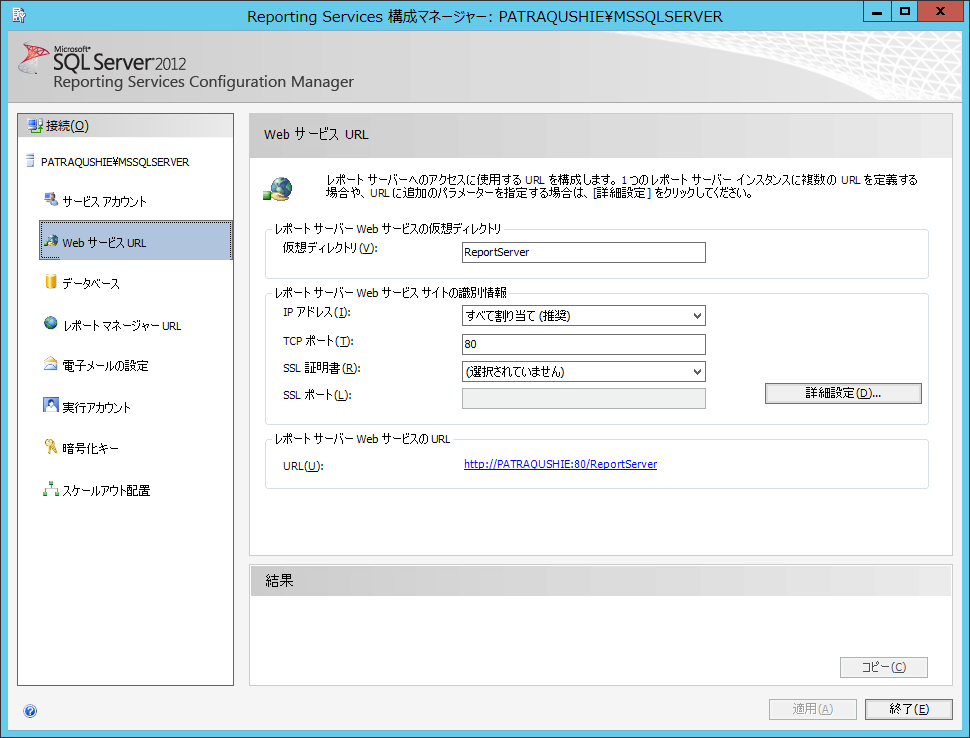The width and height of the screenshot is (970, 738).
Task: Click the SSL ポート(L): label
Action: point(317,395)
